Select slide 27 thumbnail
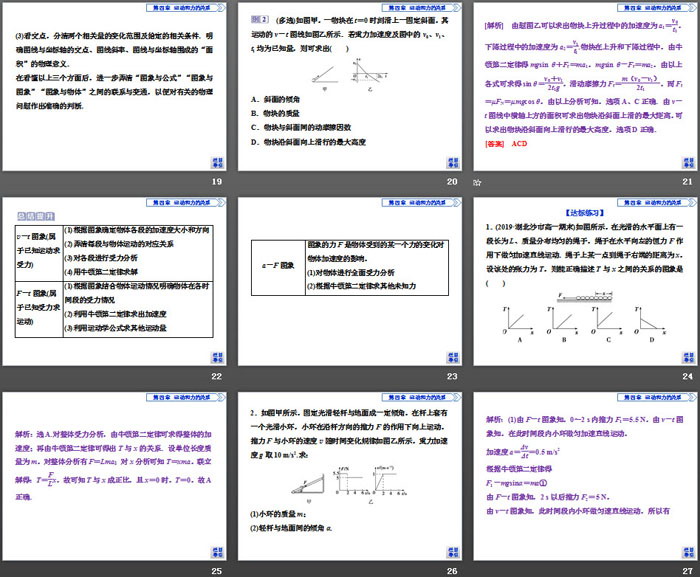The width and height of the screenshot is (700, 577). 585,477
